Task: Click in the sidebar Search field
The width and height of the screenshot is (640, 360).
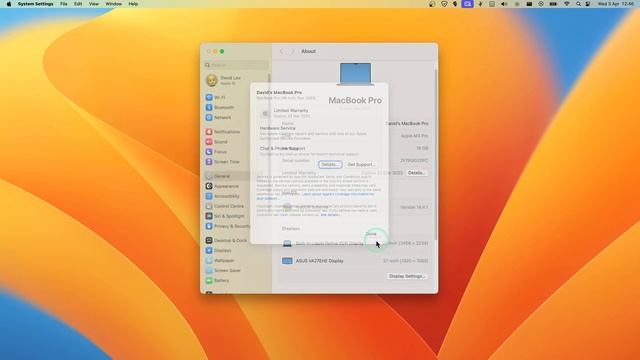Action: coord(236,65)
